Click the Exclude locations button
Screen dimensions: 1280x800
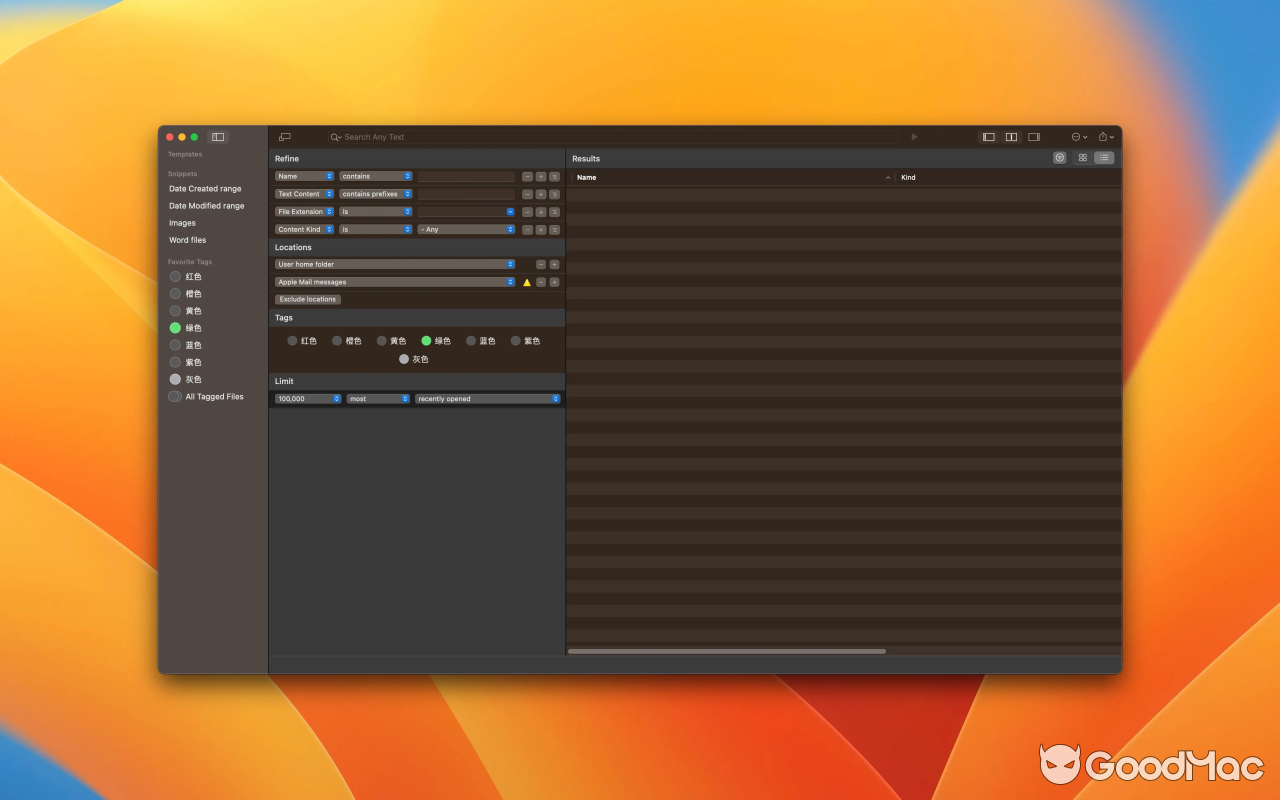click(307, 299)
